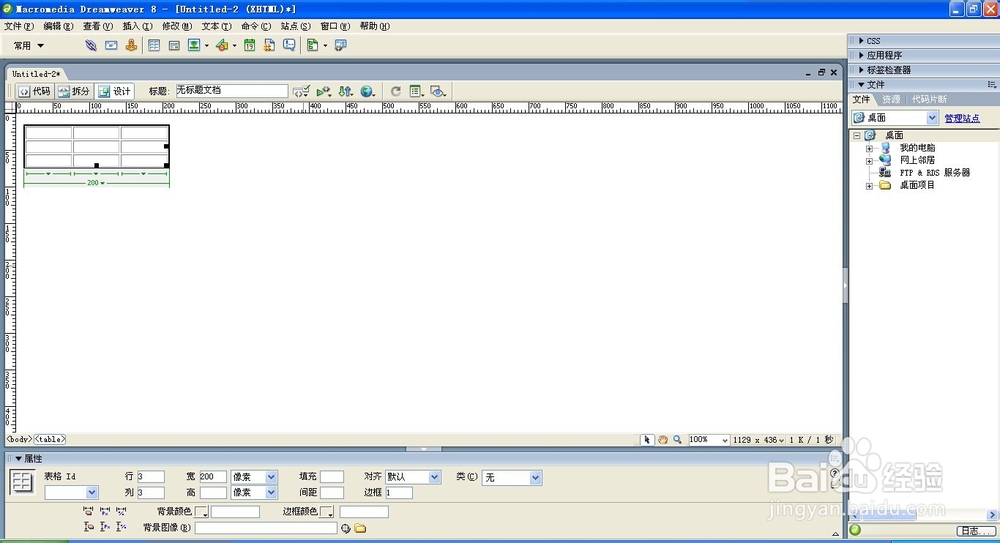Open the 100% zoom level dropdown

724,440
